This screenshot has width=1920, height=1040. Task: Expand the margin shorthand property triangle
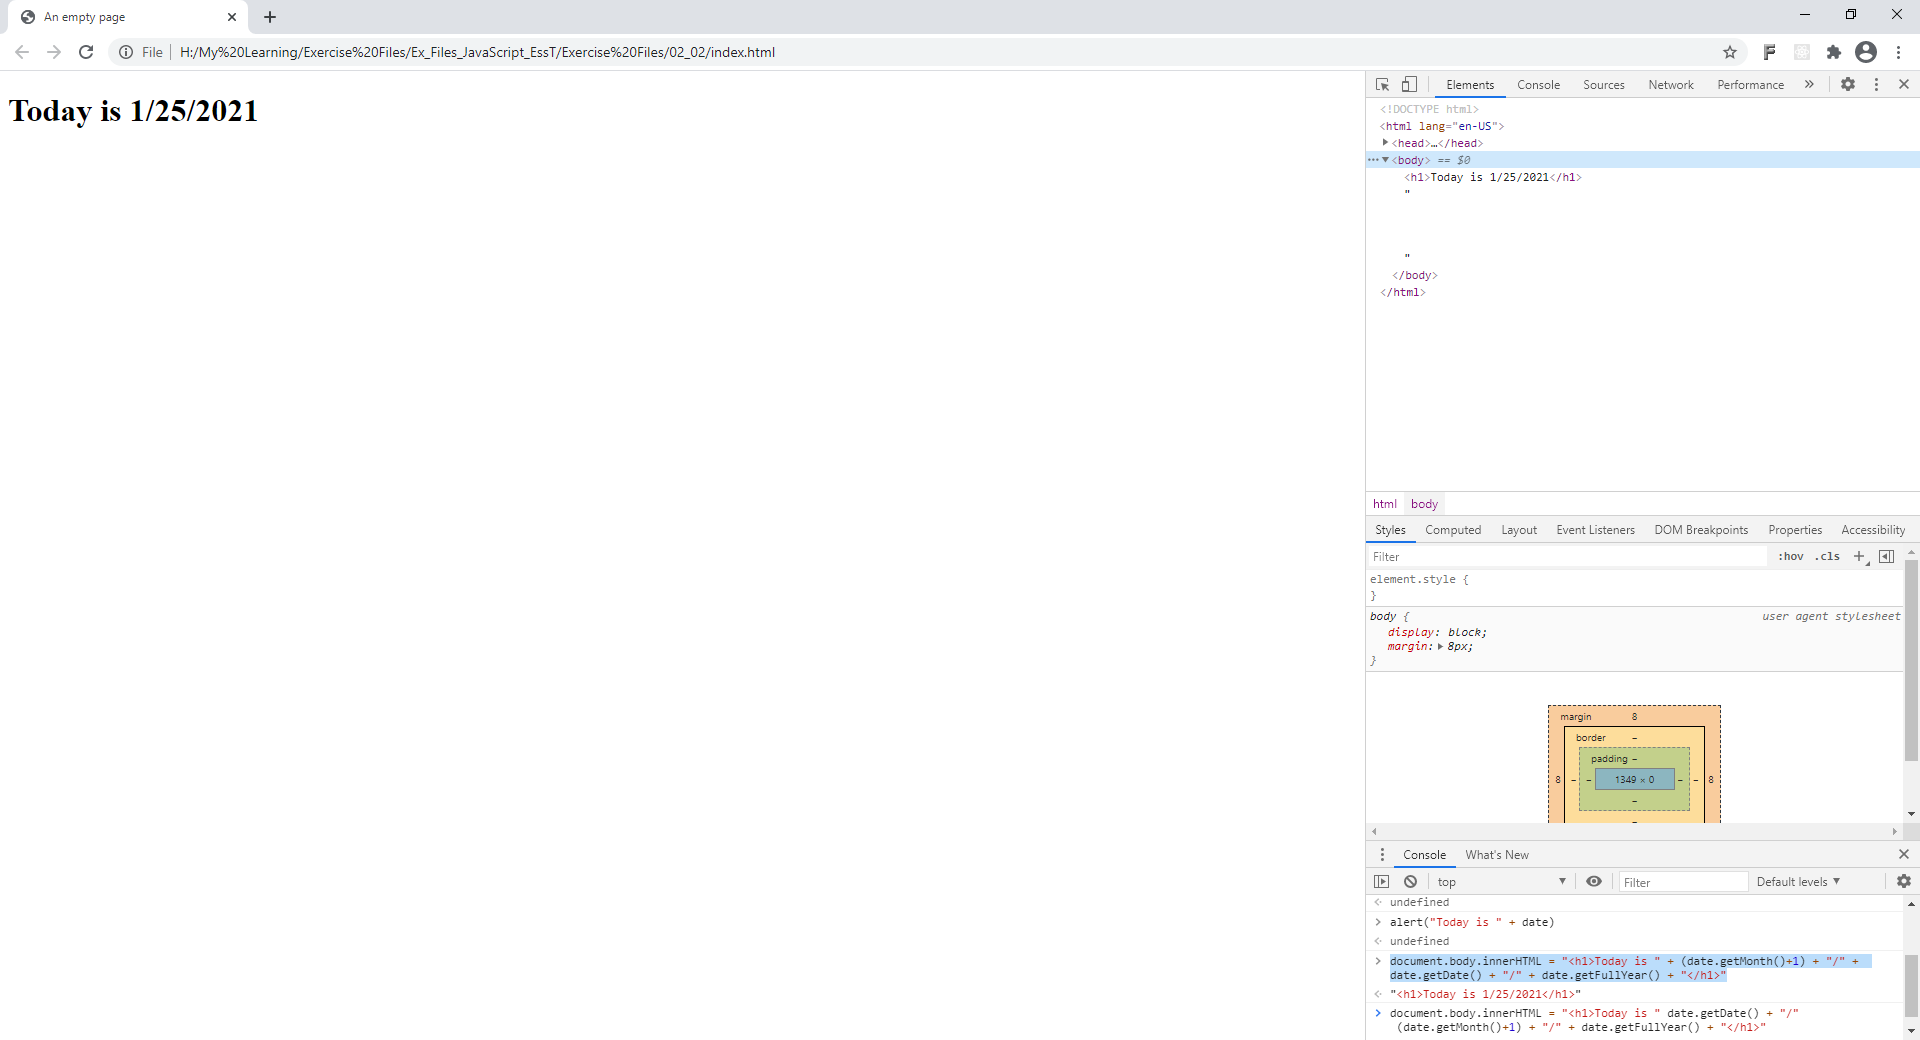point(1440,647)
